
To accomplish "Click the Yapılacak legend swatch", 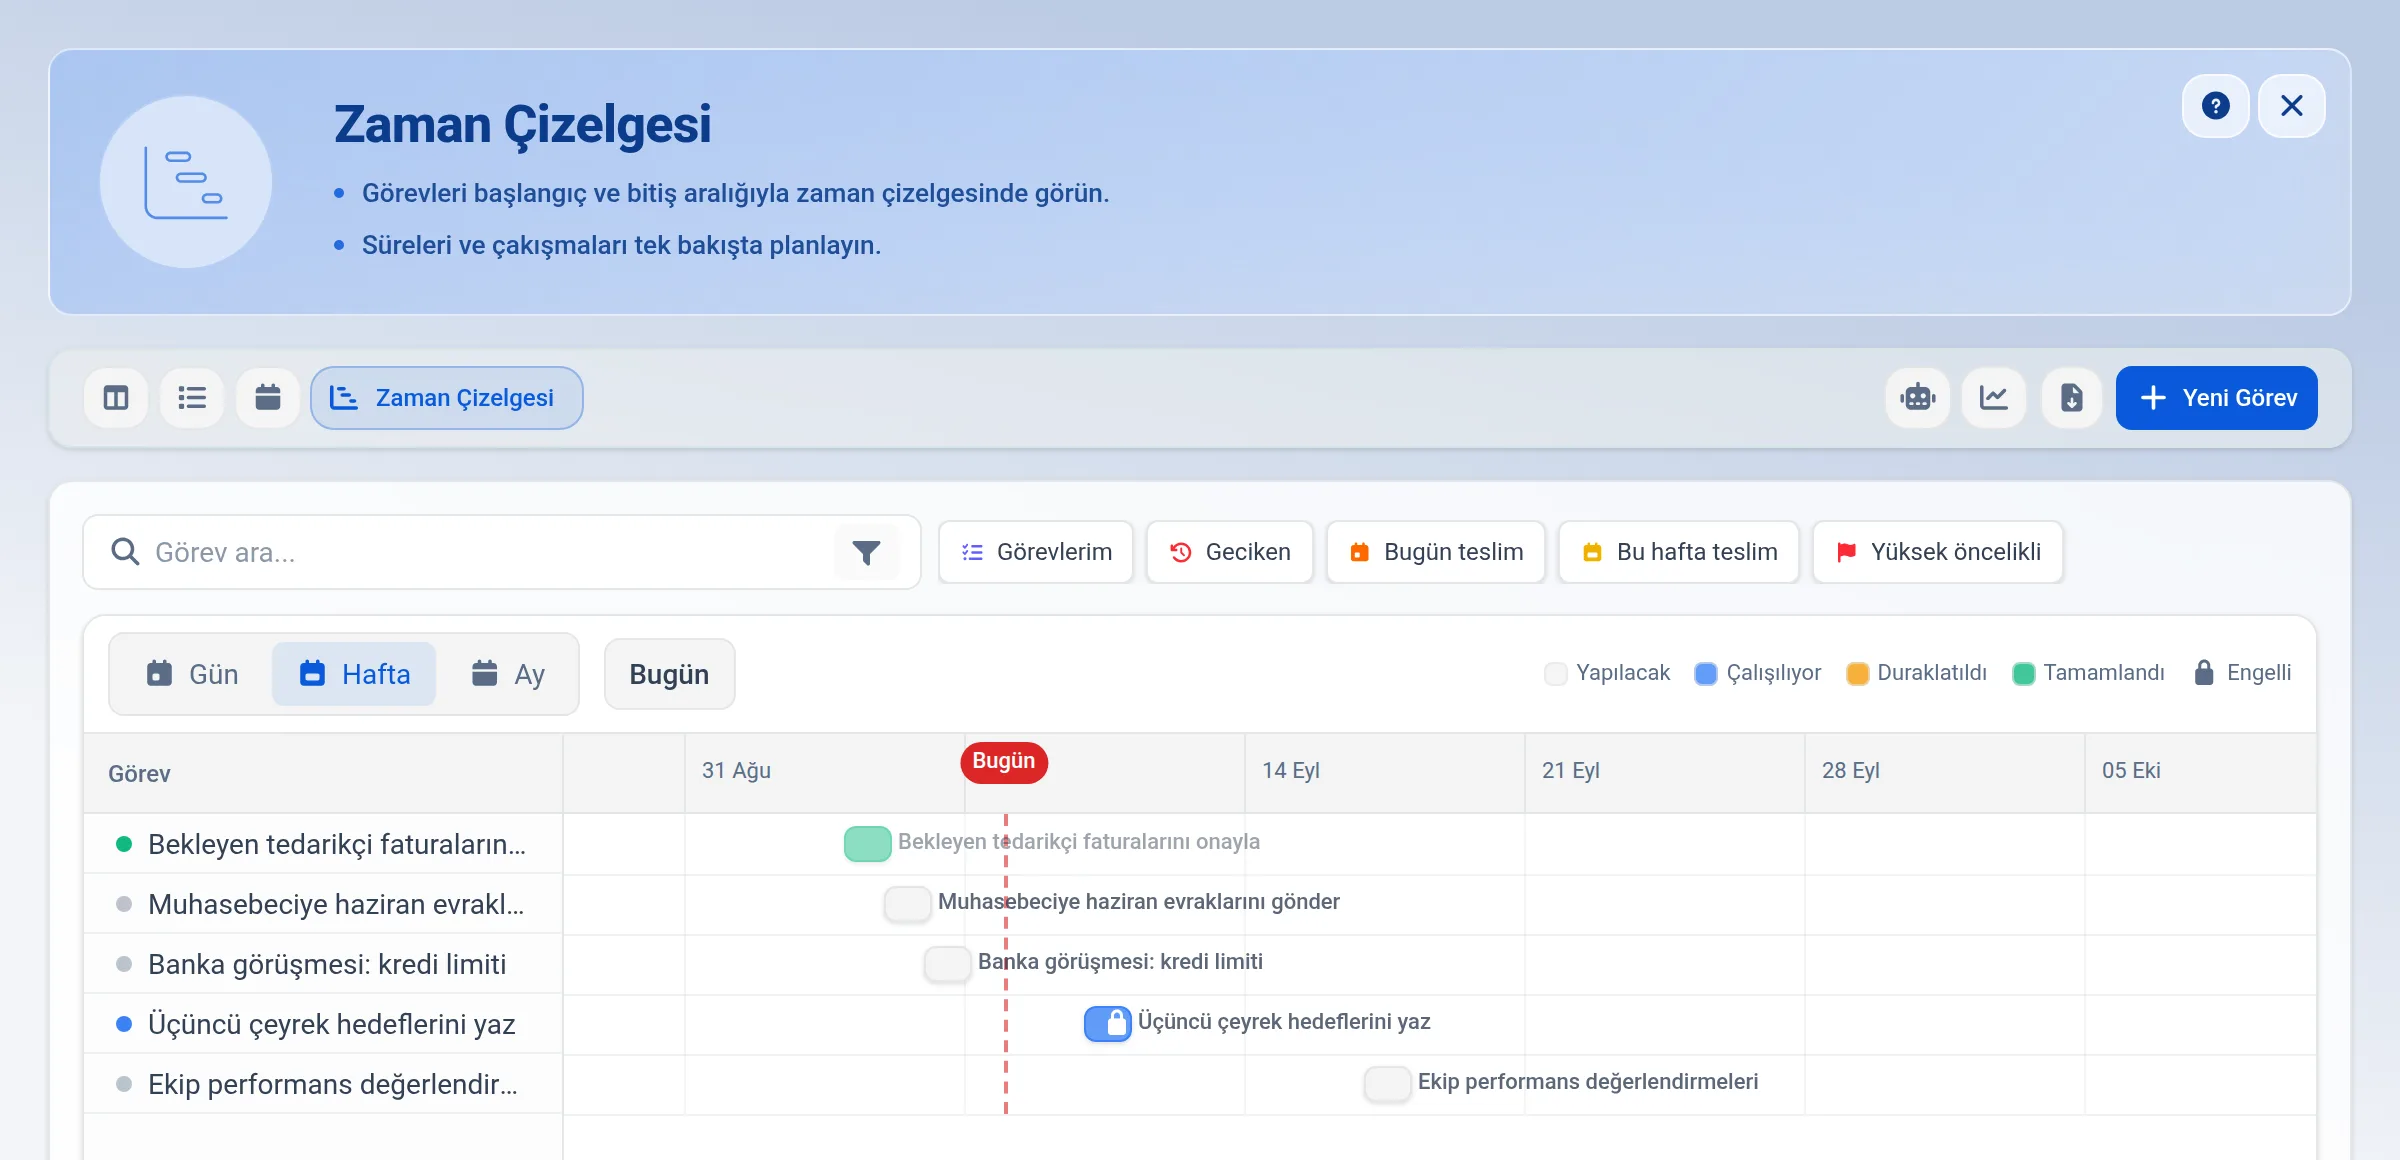I will pyautogui.click(x=1556, y=674).
